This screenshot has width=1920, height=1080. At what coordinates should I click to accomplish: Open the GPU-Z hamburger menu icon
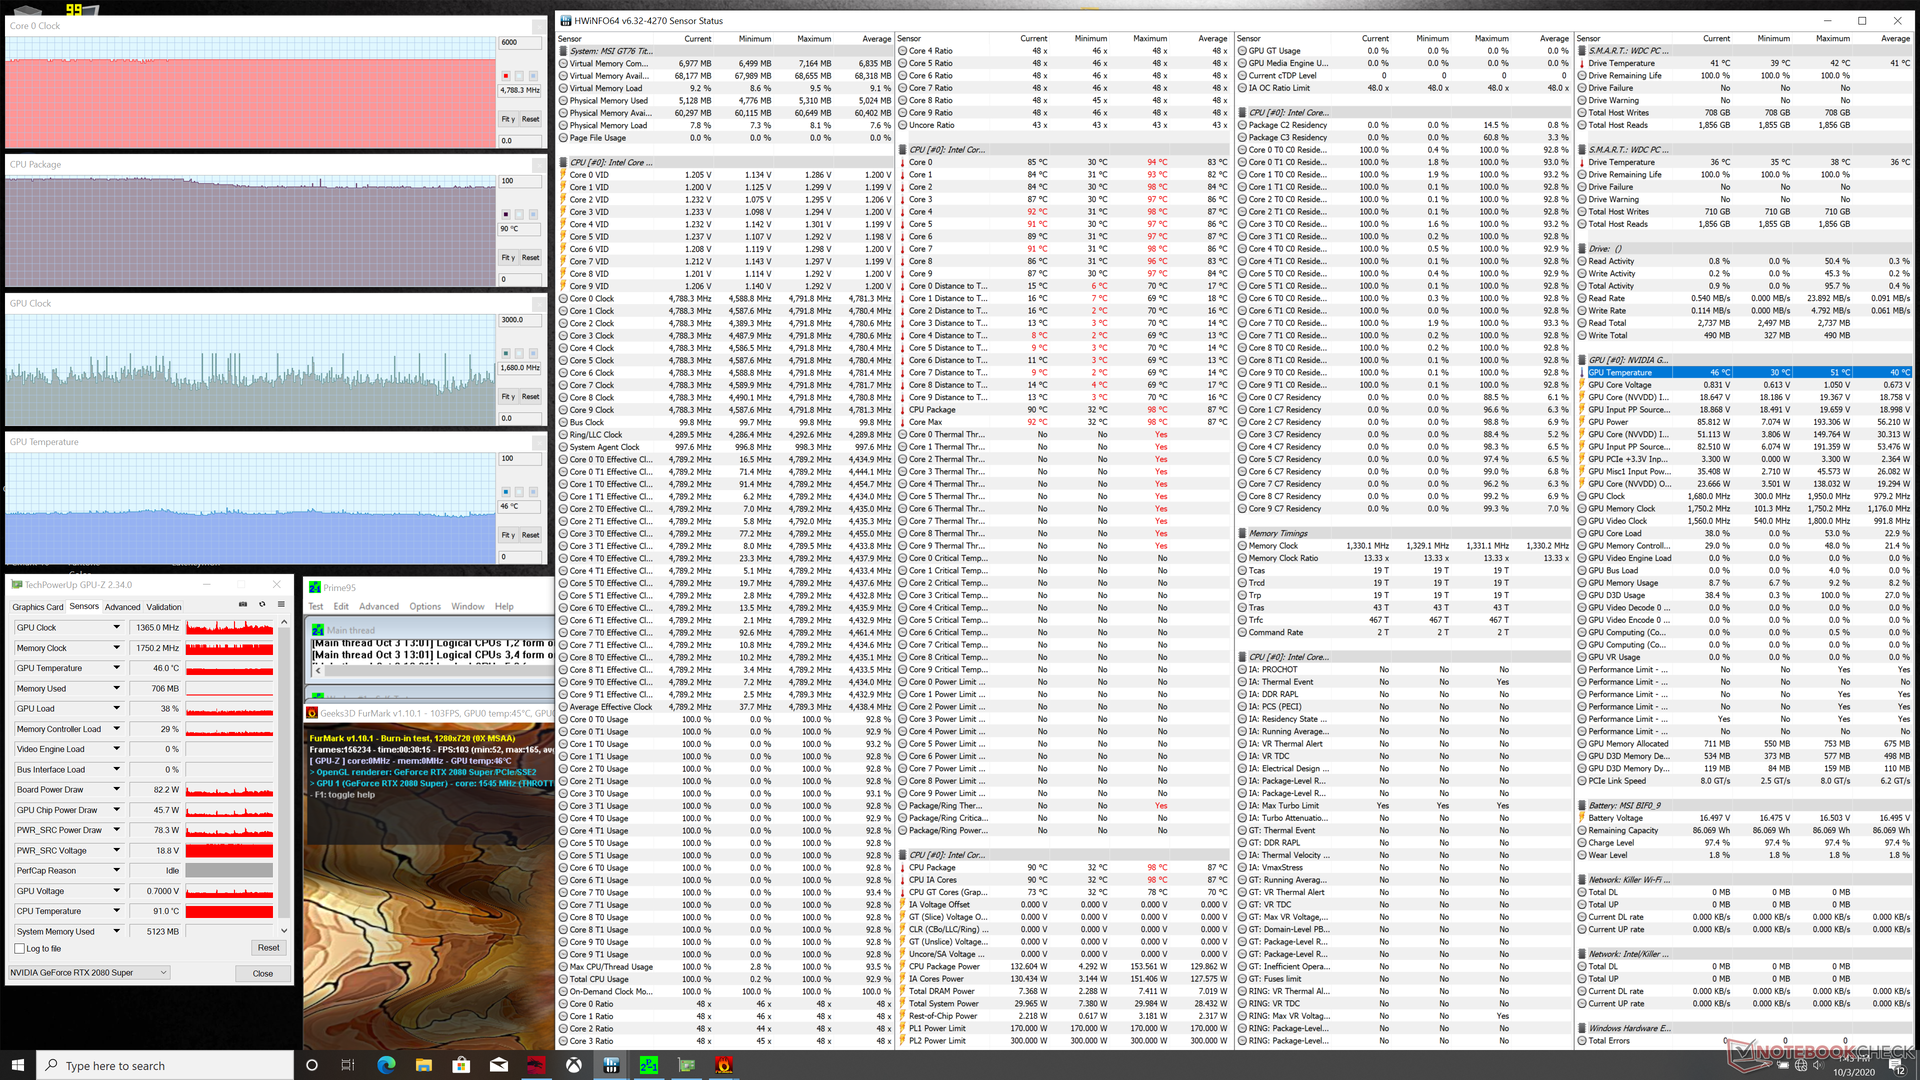click(281, 605)
